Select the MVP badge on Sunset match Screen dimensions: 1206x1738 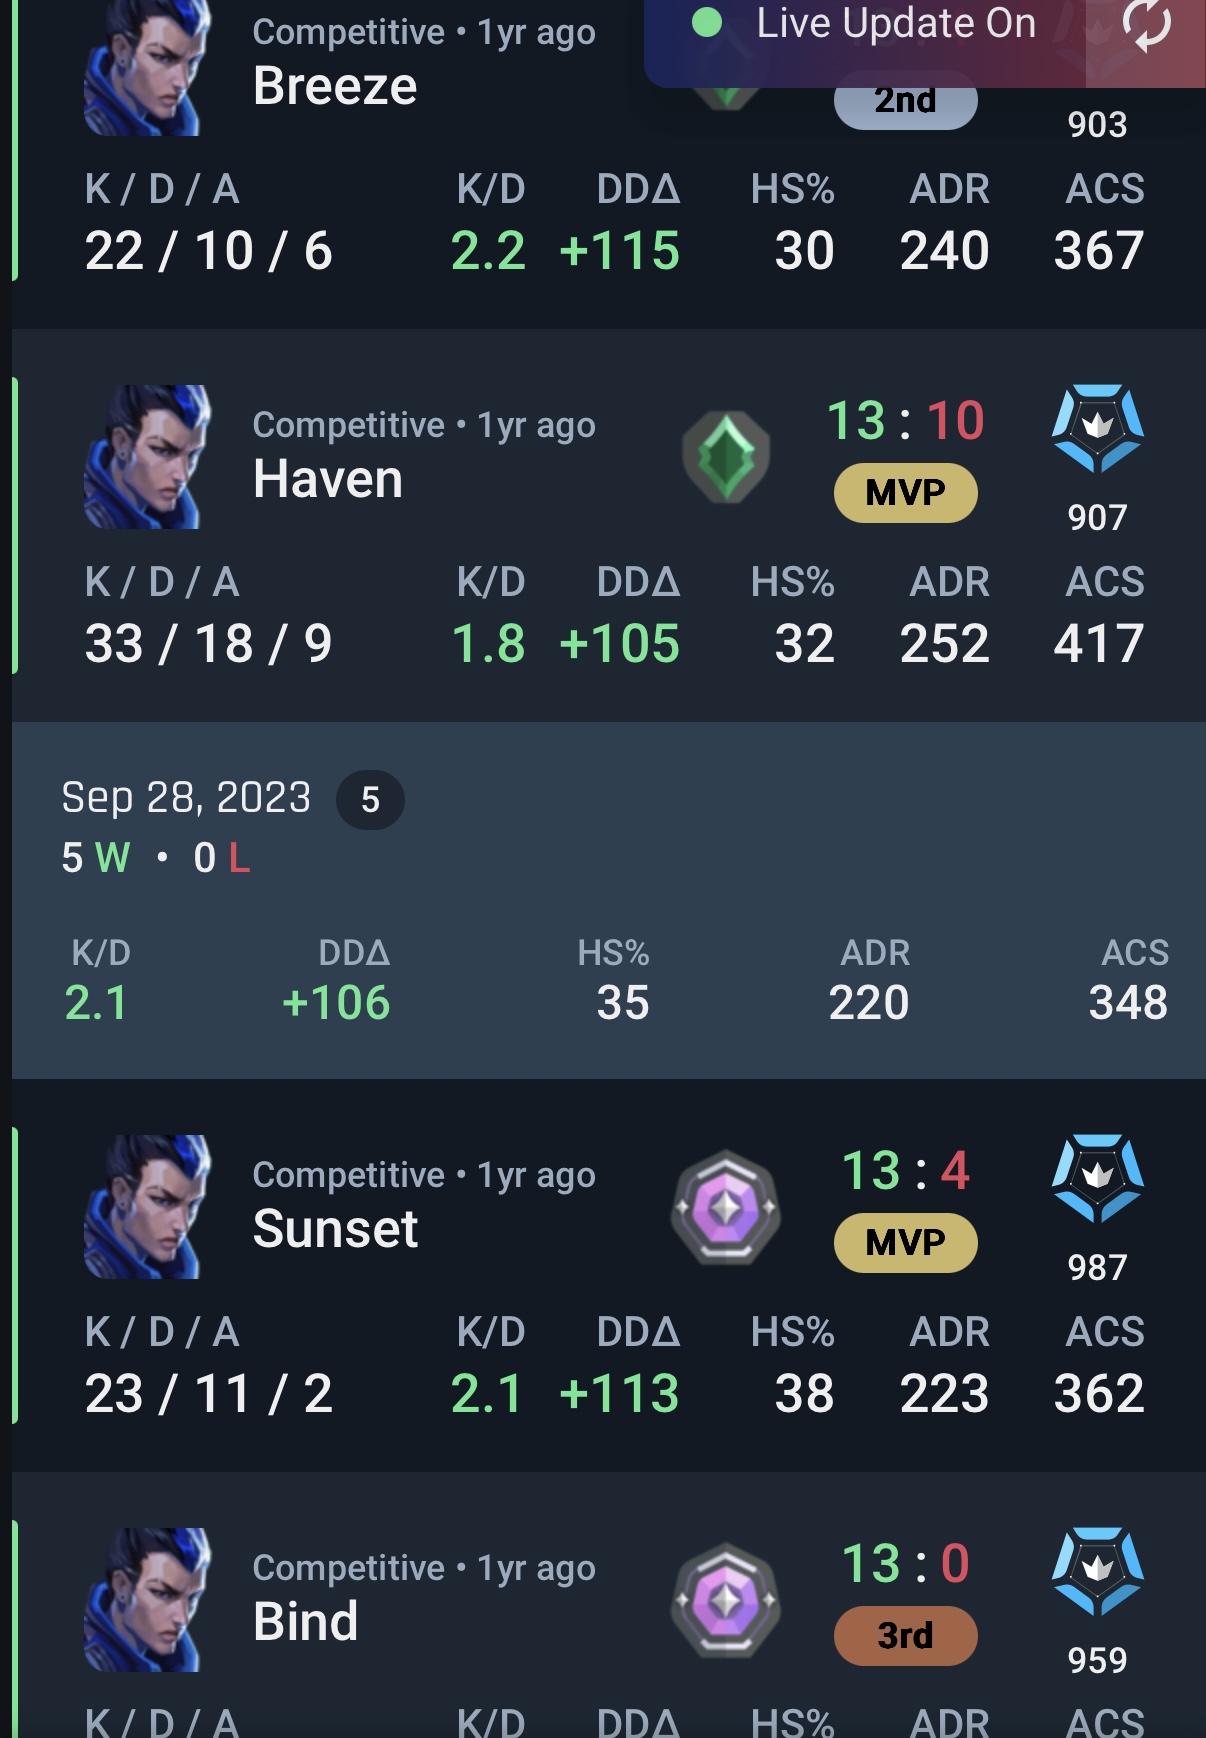(x=905, y=1242)
